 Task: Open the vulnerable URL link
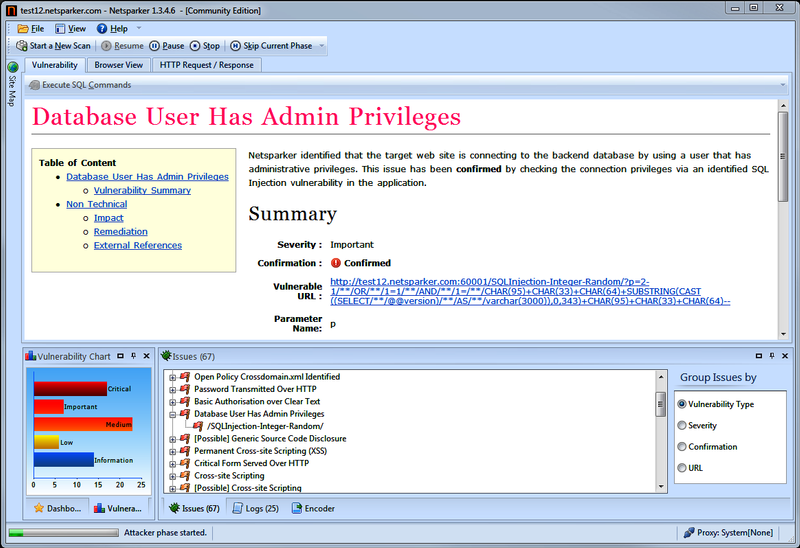coord(530,291)
